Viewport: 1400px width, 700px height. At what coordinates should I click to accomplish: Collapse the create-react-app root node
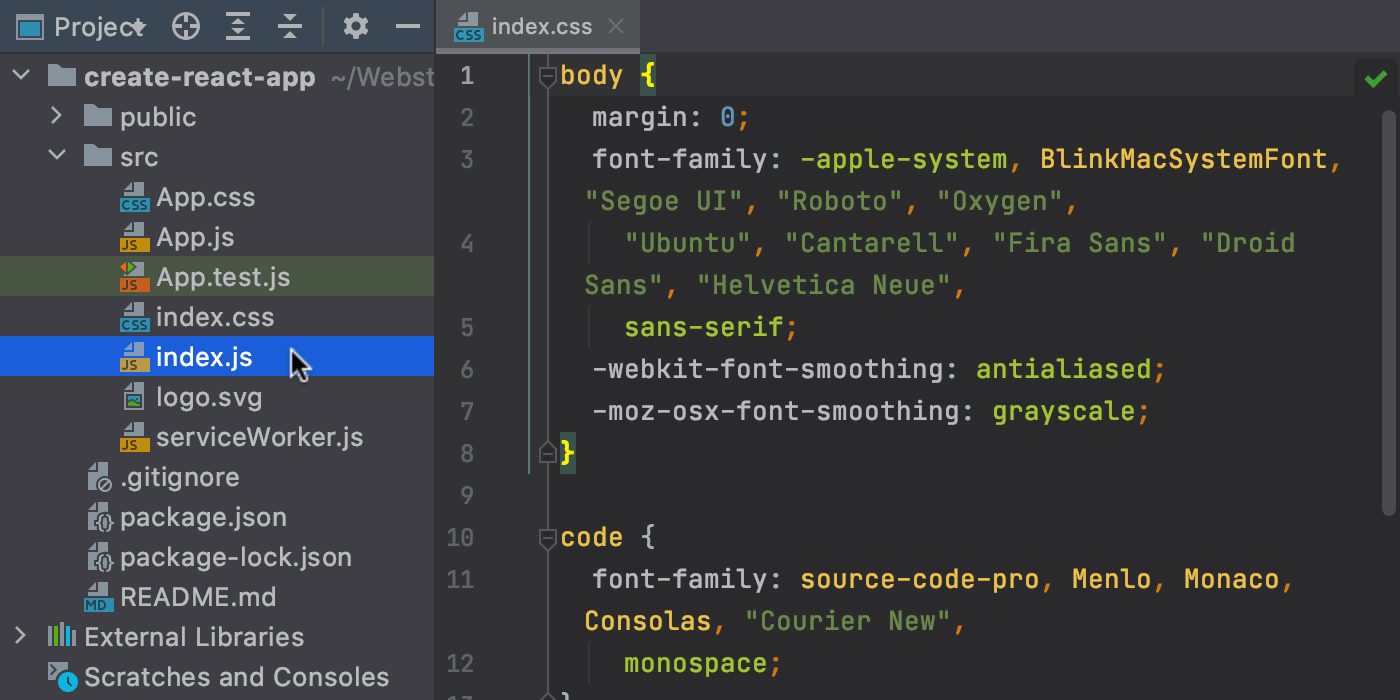point(20,76)
